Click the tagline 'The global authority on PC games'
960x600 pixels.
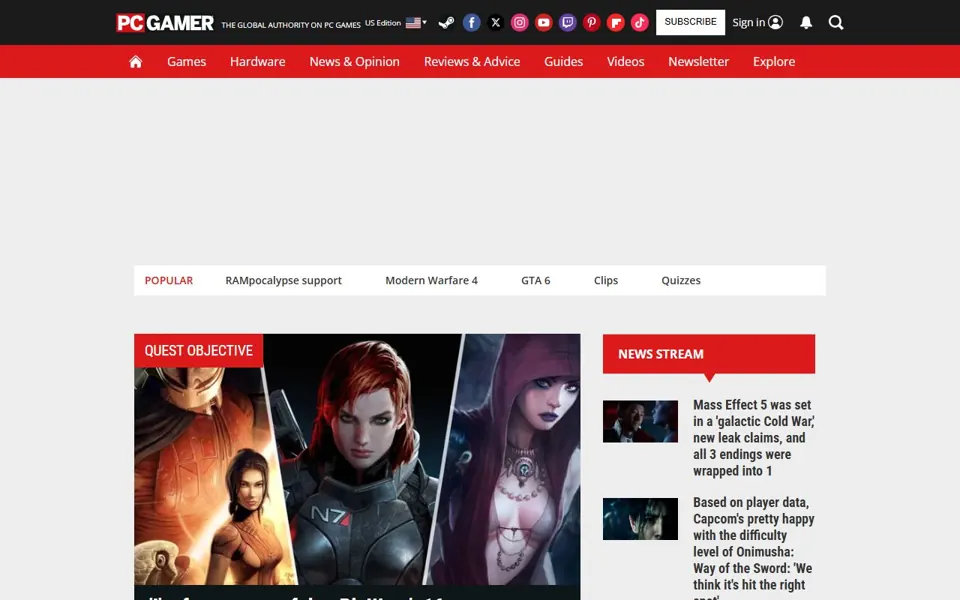(291, 25)
